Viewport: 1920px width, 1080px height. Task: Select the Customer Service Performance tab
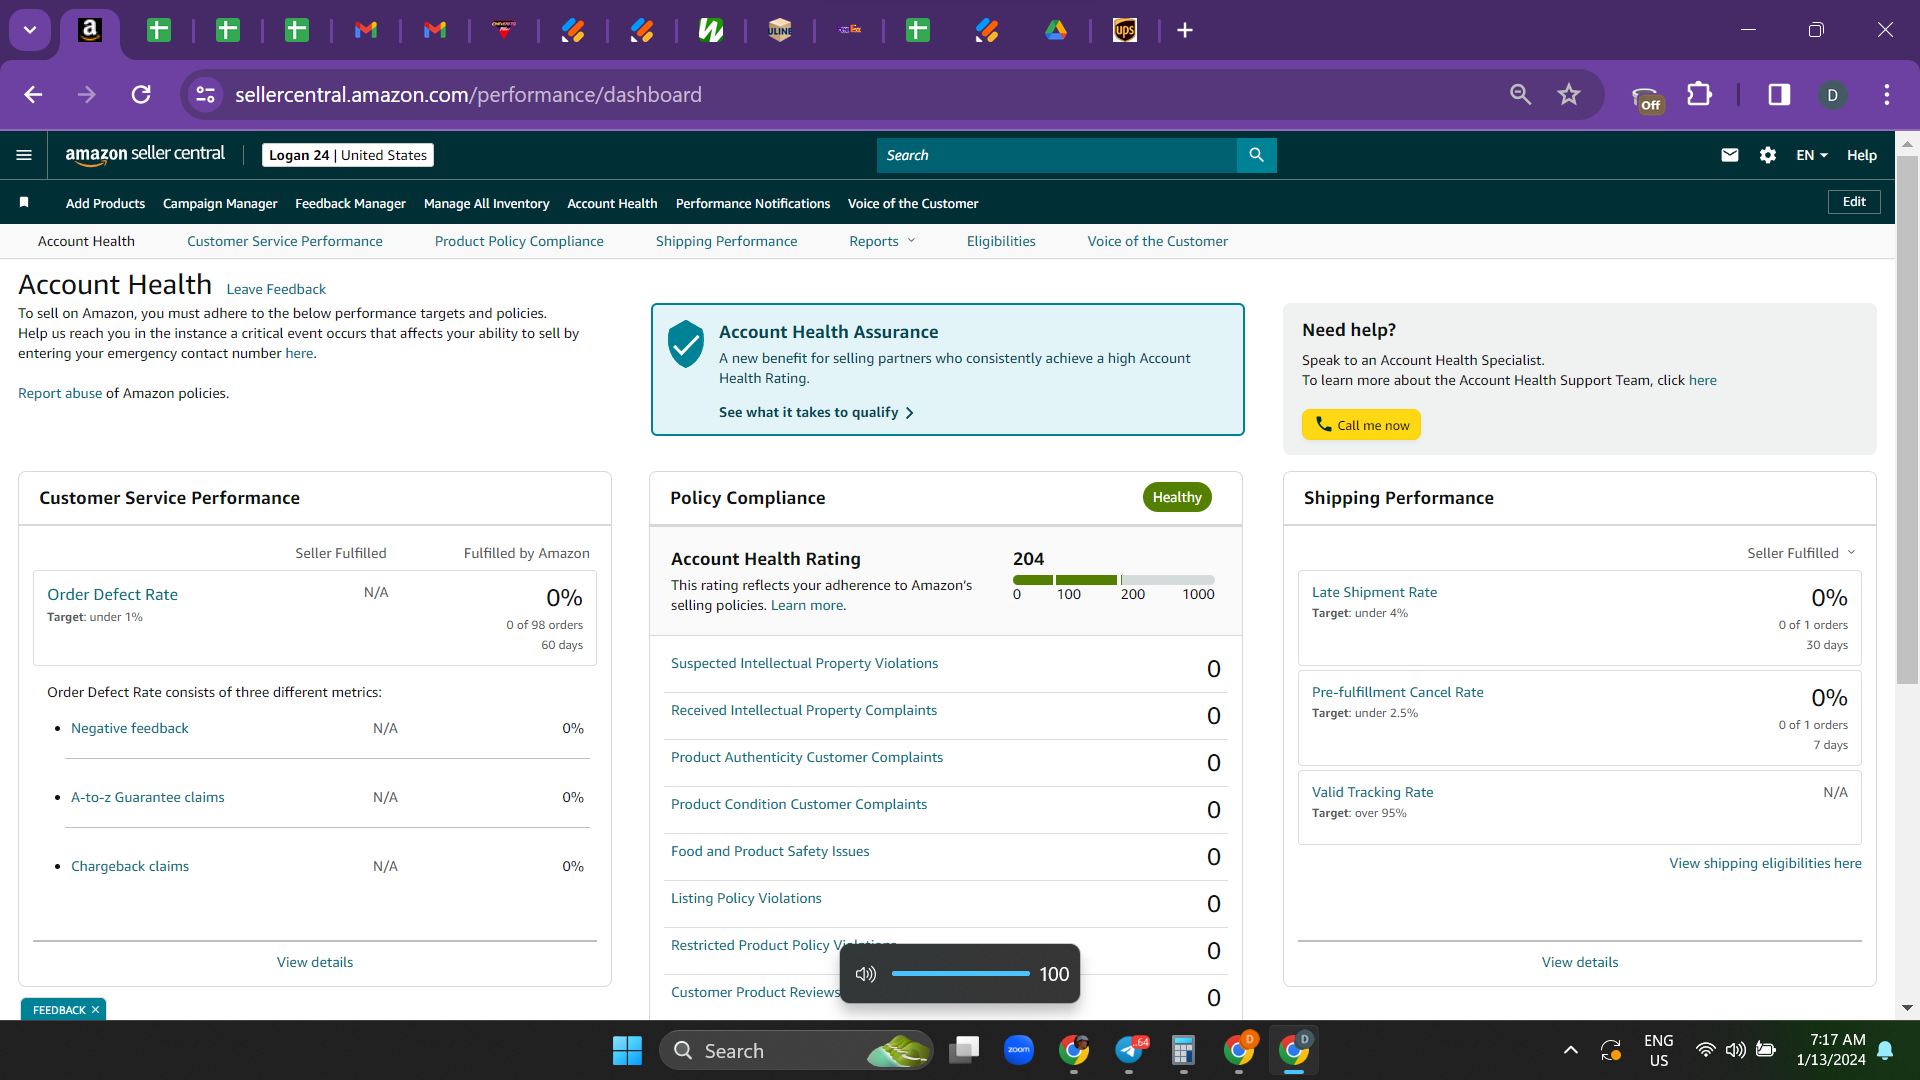click(285, 241)
